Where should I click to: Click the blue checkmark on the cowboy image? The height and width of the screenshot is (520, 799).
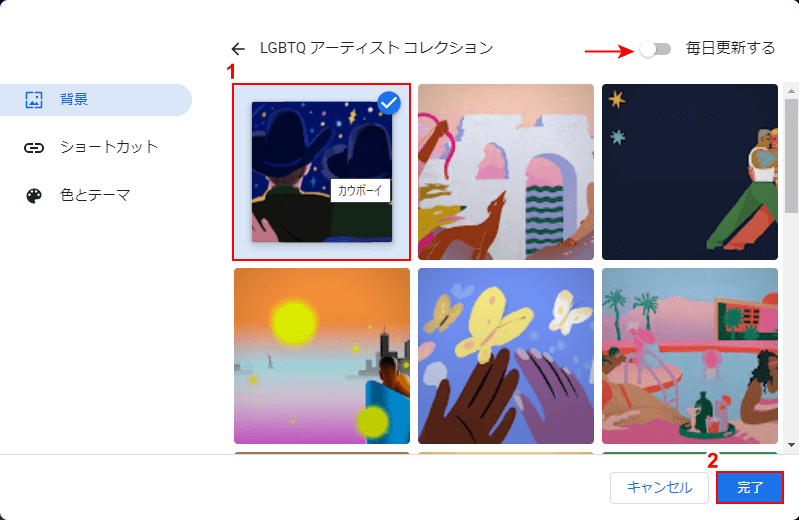coord(389,103)
